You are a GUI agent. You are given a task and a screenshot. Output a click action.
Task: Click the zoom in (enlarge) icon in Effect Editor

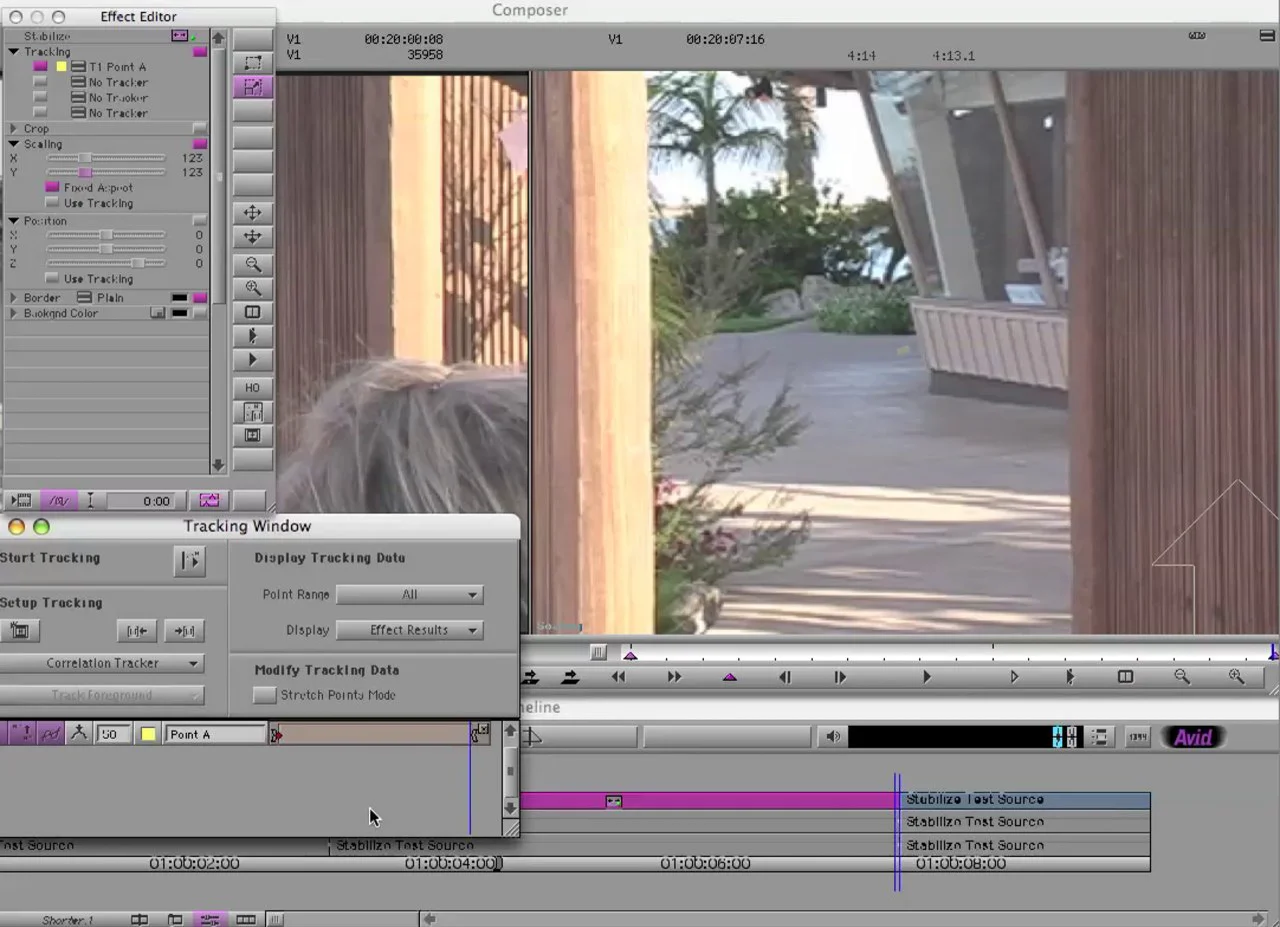253,288
